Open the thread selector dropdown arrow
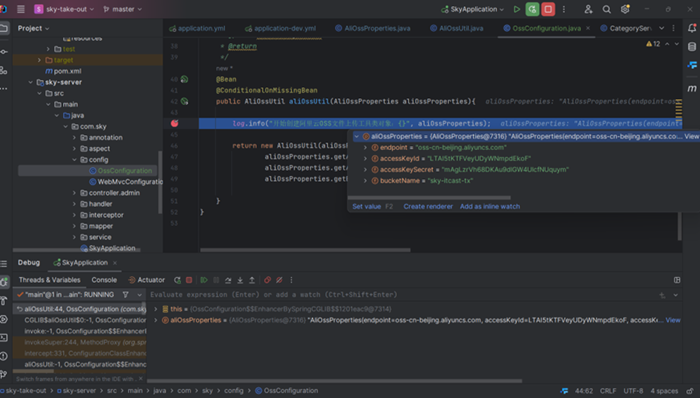This screenshot has width=700, height=398. [139, 295]
